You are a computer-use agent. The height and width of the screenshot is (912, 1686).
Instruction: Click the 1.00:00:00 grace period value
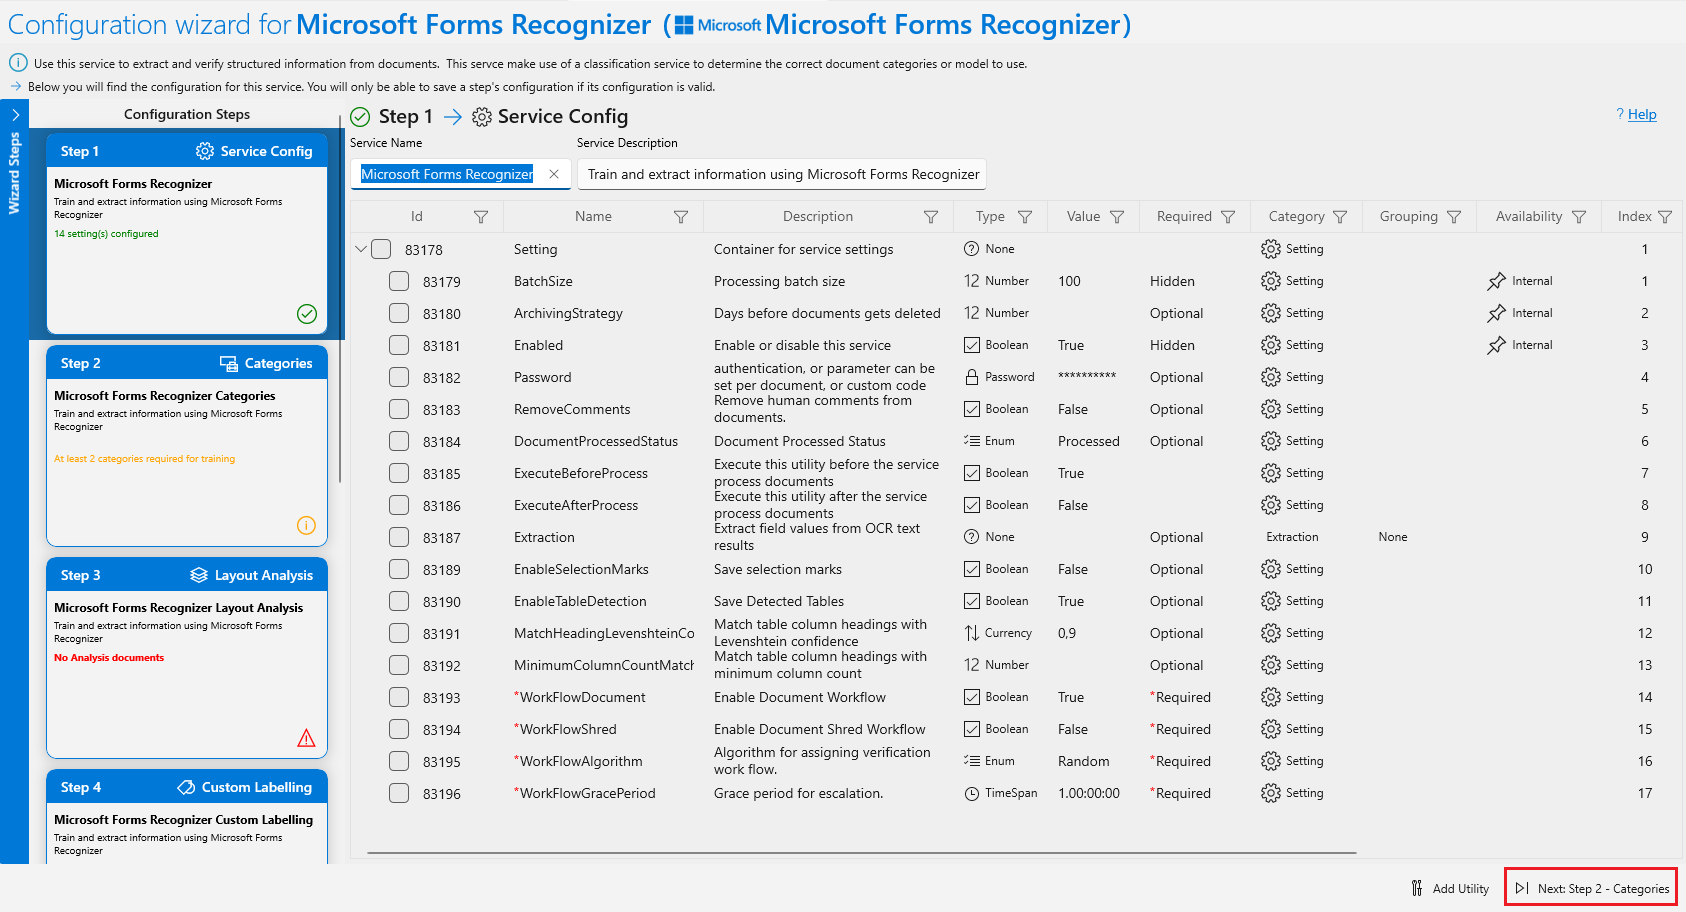point(1089,793)
